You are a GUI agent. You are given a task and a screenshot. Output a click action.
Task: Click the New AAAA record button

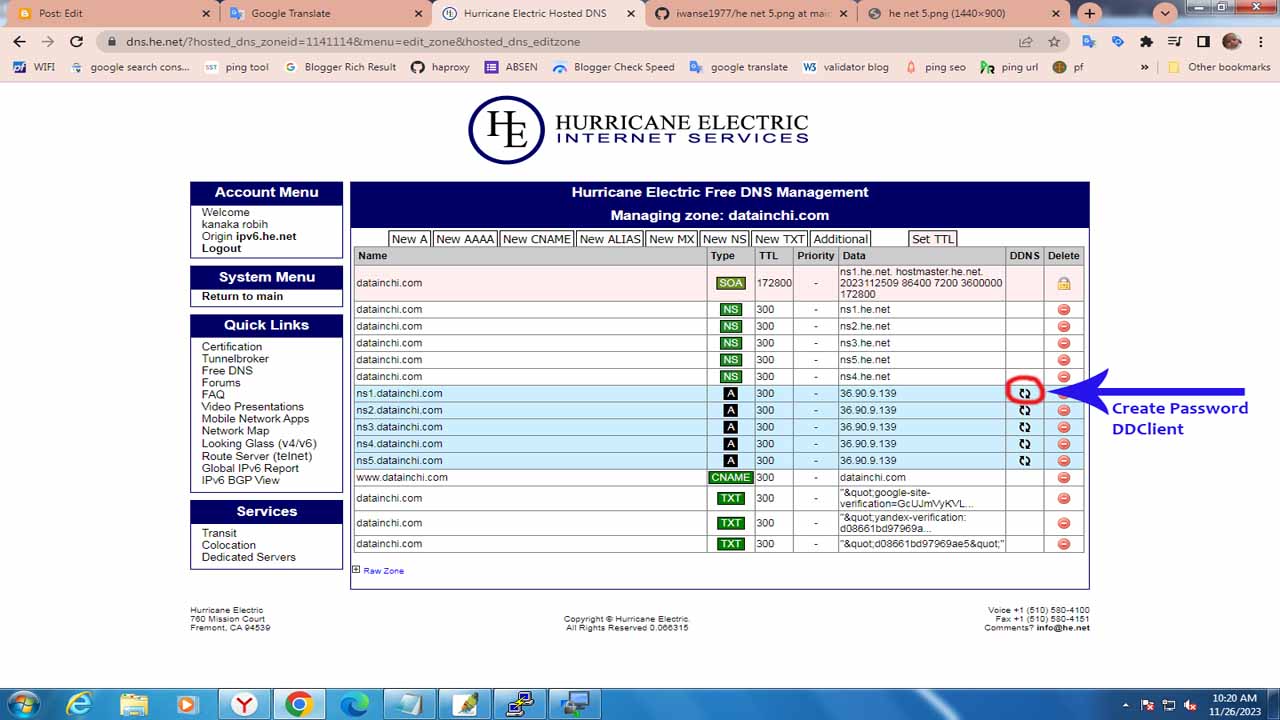[x=464, y=239]
